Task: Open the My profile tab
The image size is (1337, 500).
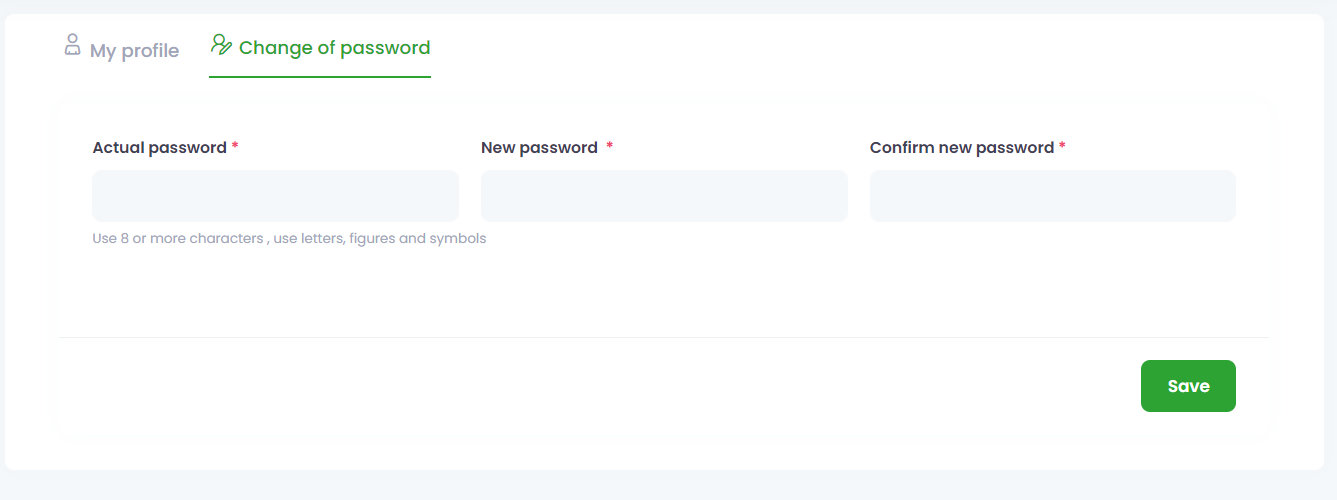Action: (x=134, y=50)
